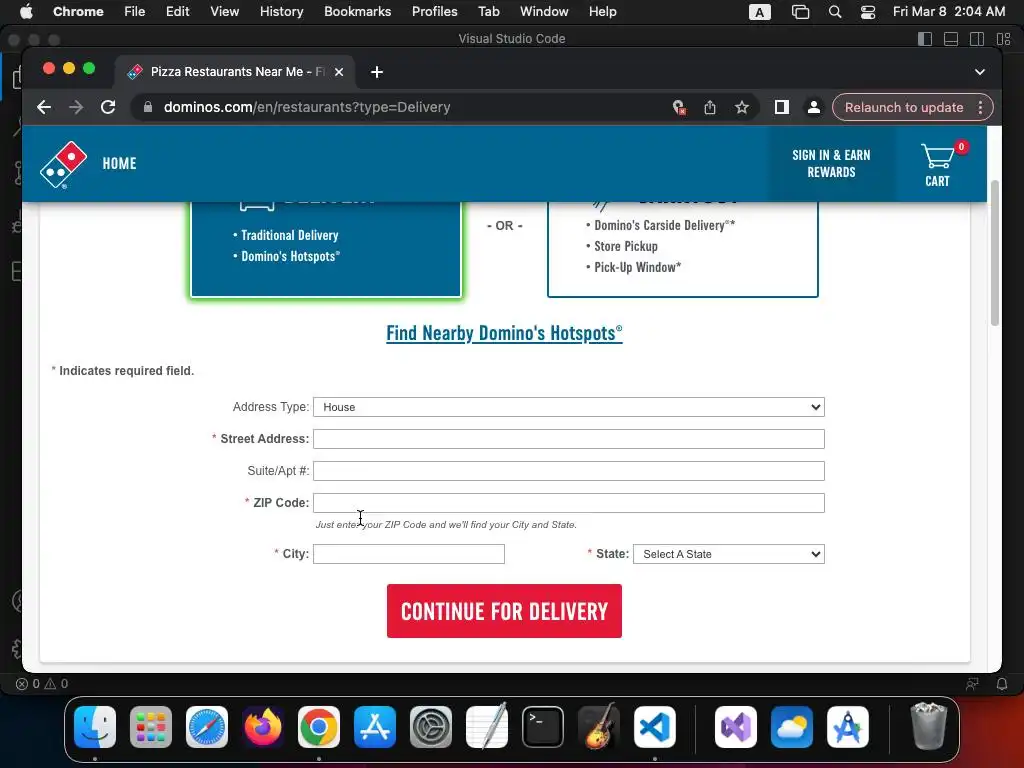Open Chrome three-dot menu
1024x768 pixels.
tap(980, 107)
